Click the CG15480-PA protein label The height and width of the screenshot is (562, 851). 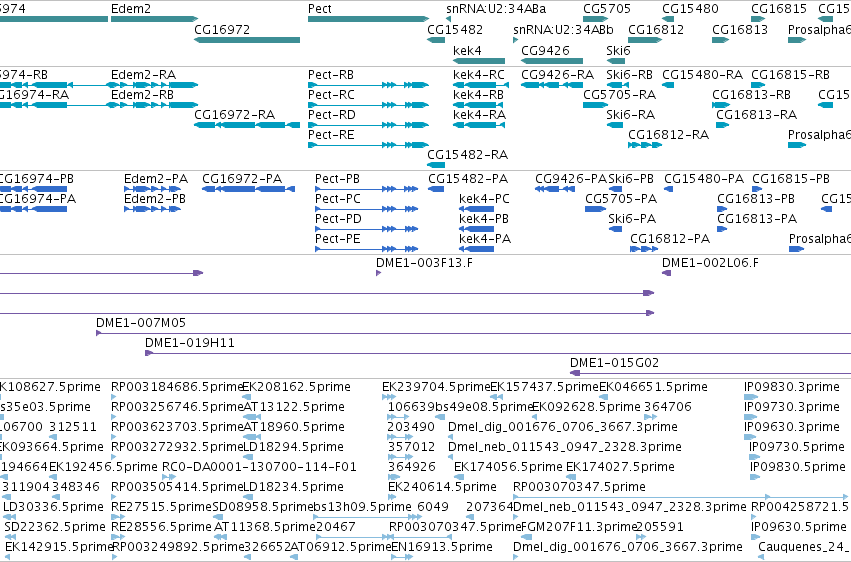click(704, 178)
